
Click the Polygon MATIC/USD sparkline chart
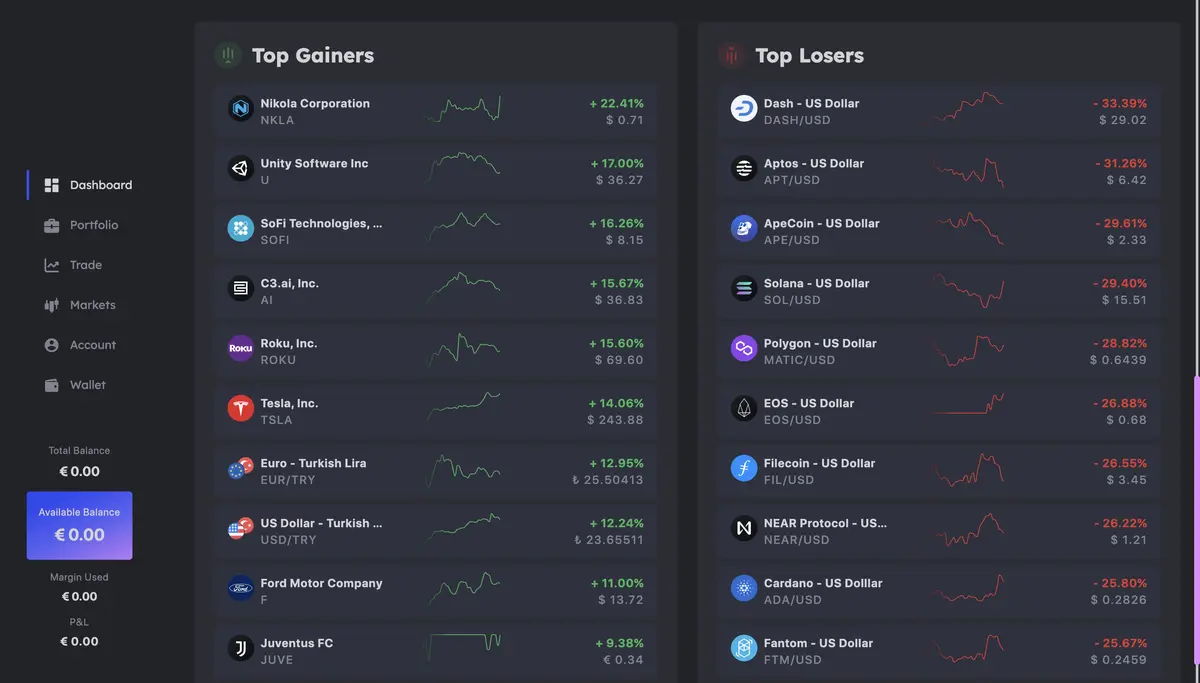coord(968,349)
